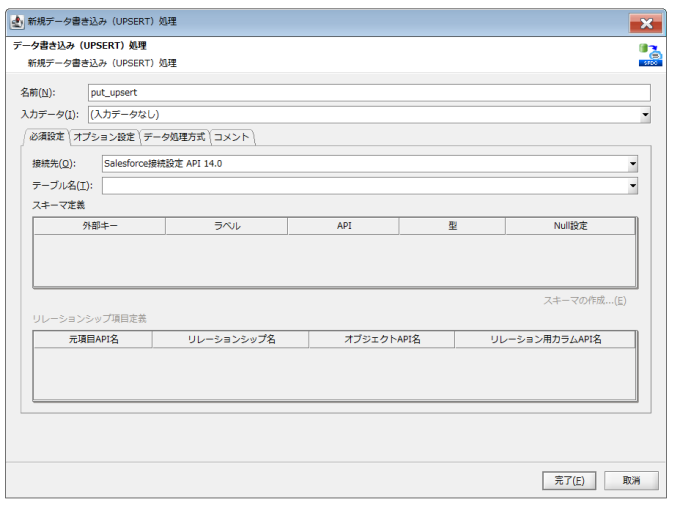Click the 取消 cancel button
676x507 pixels.
pyautogui.click(x=631, y=480)
